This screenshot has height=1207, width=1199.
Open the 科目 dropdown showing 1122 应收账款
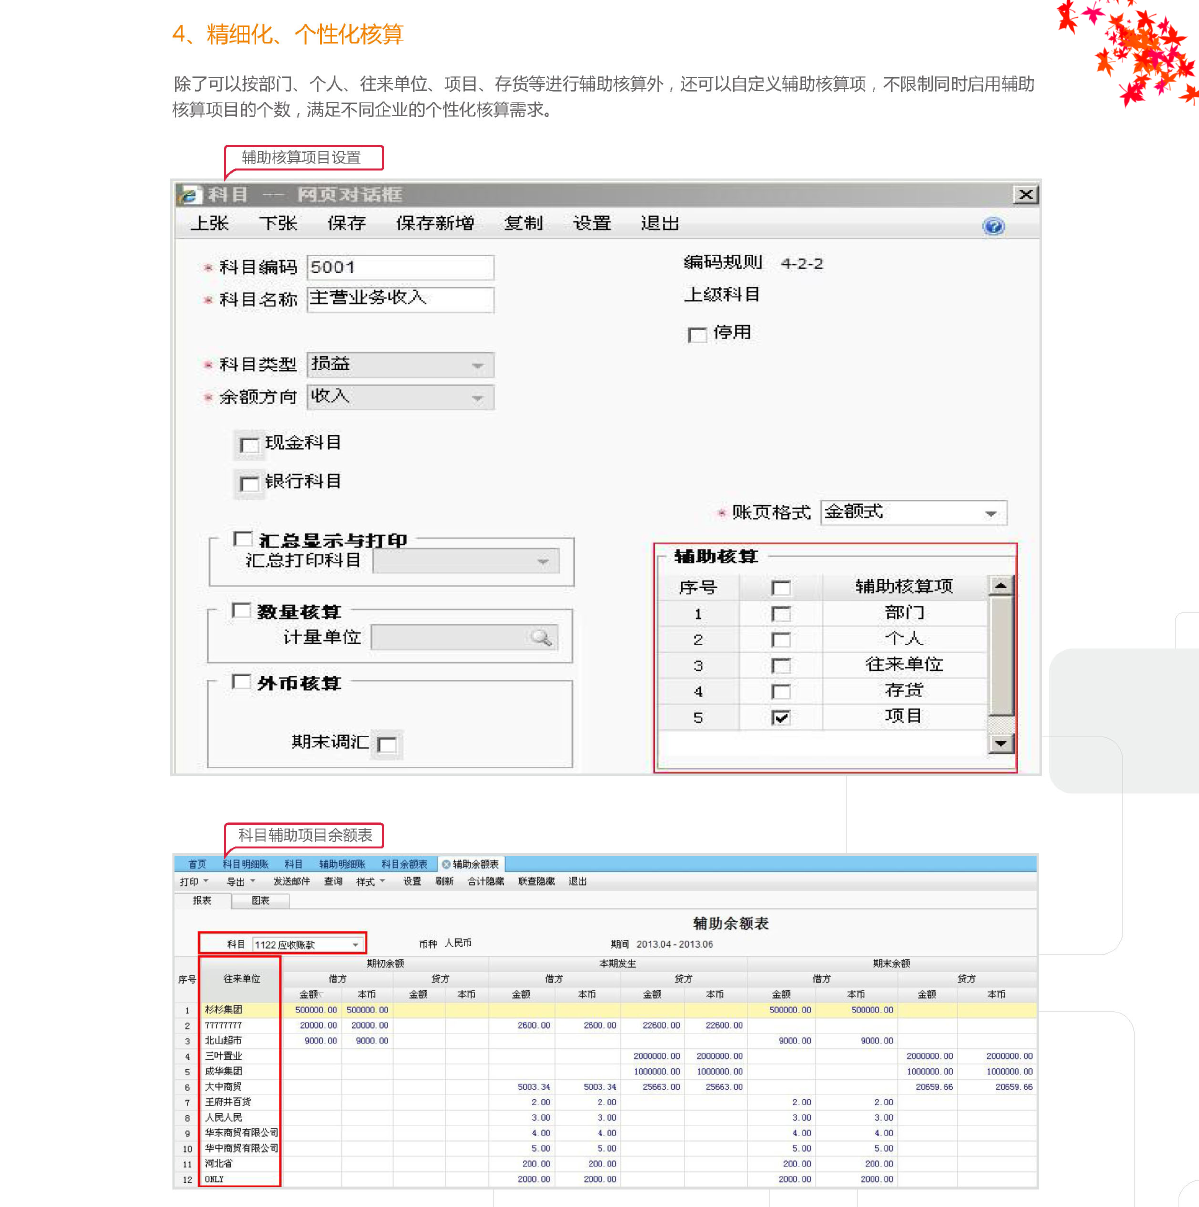coord(355,945)
